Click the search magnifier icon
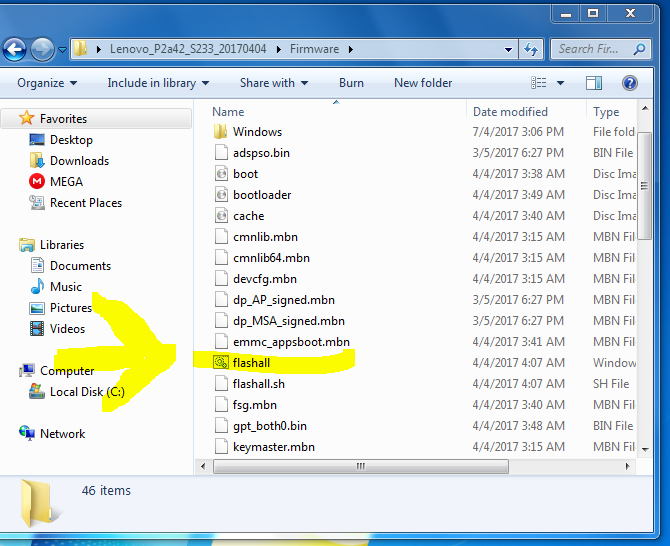 tap(640, 49)
